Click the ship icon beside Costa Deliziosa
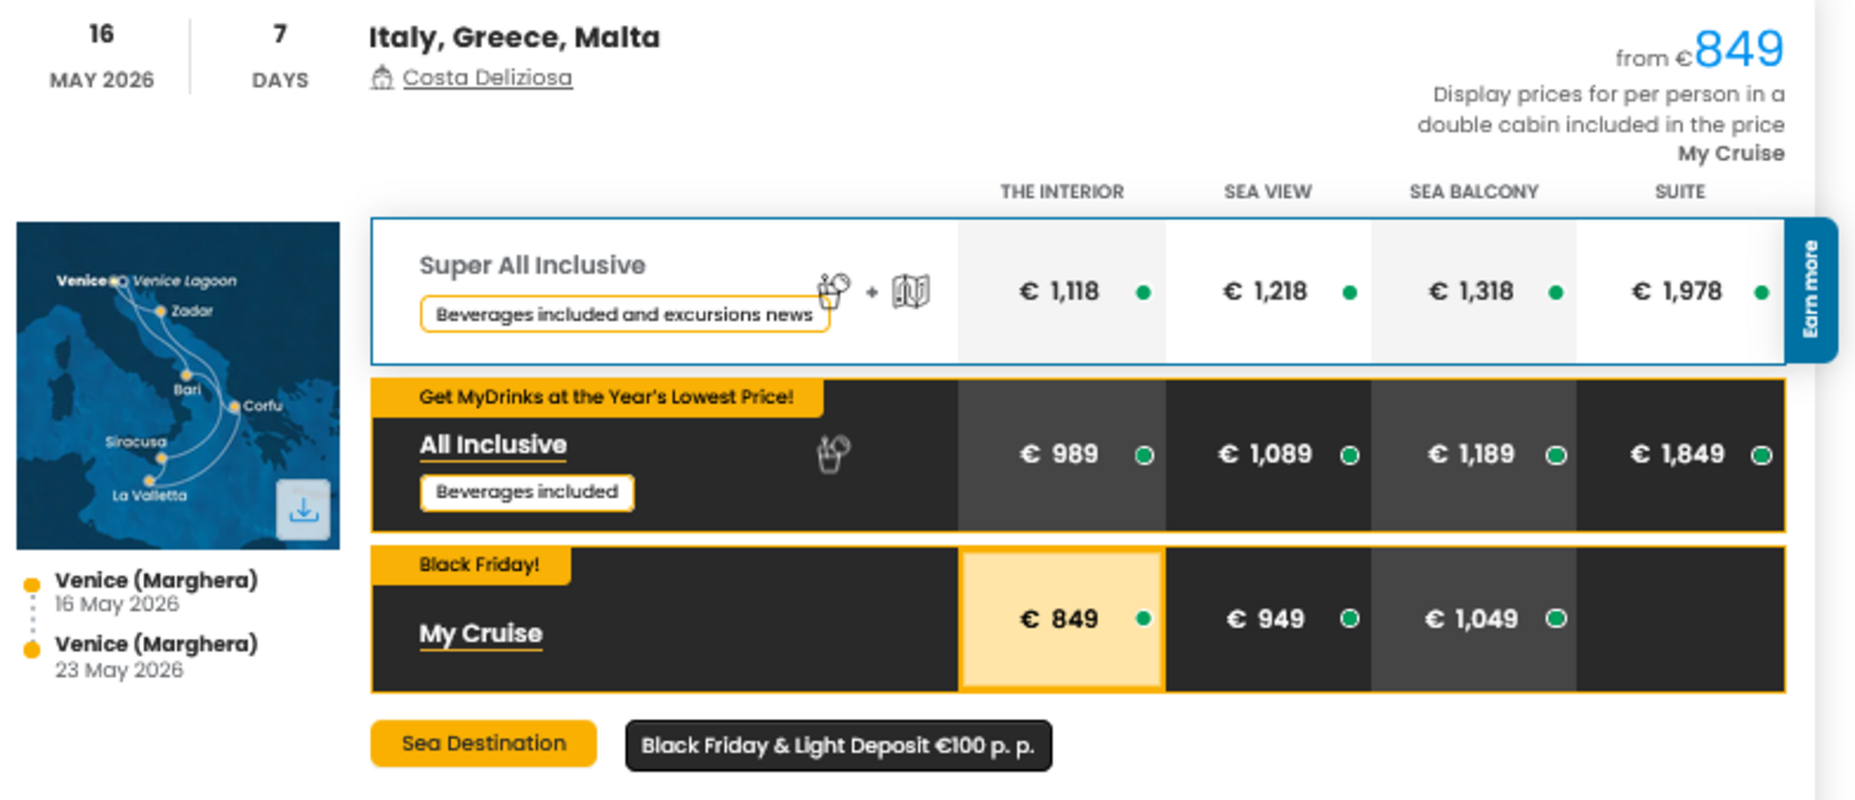 [x=381, y=77]
